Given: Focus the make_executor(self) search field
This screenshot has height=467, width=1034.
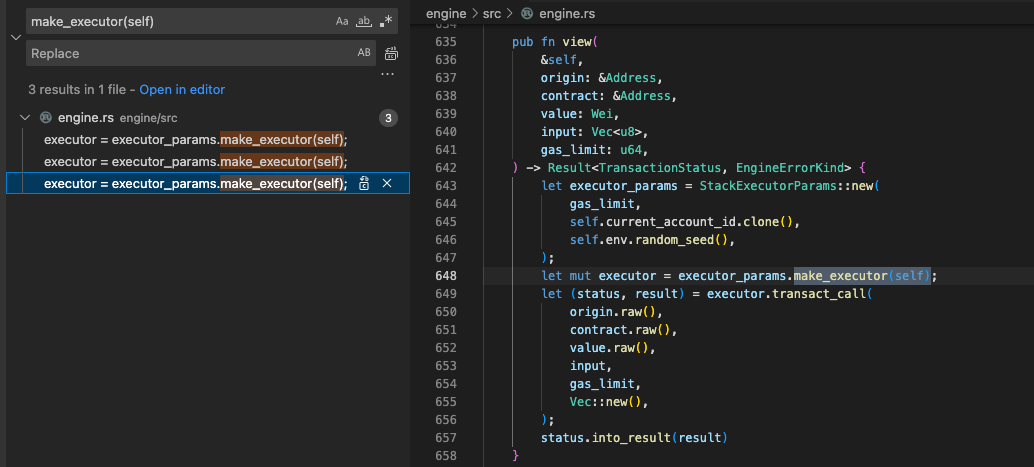Looking at the screenshot, I should [x=180, y=21].
